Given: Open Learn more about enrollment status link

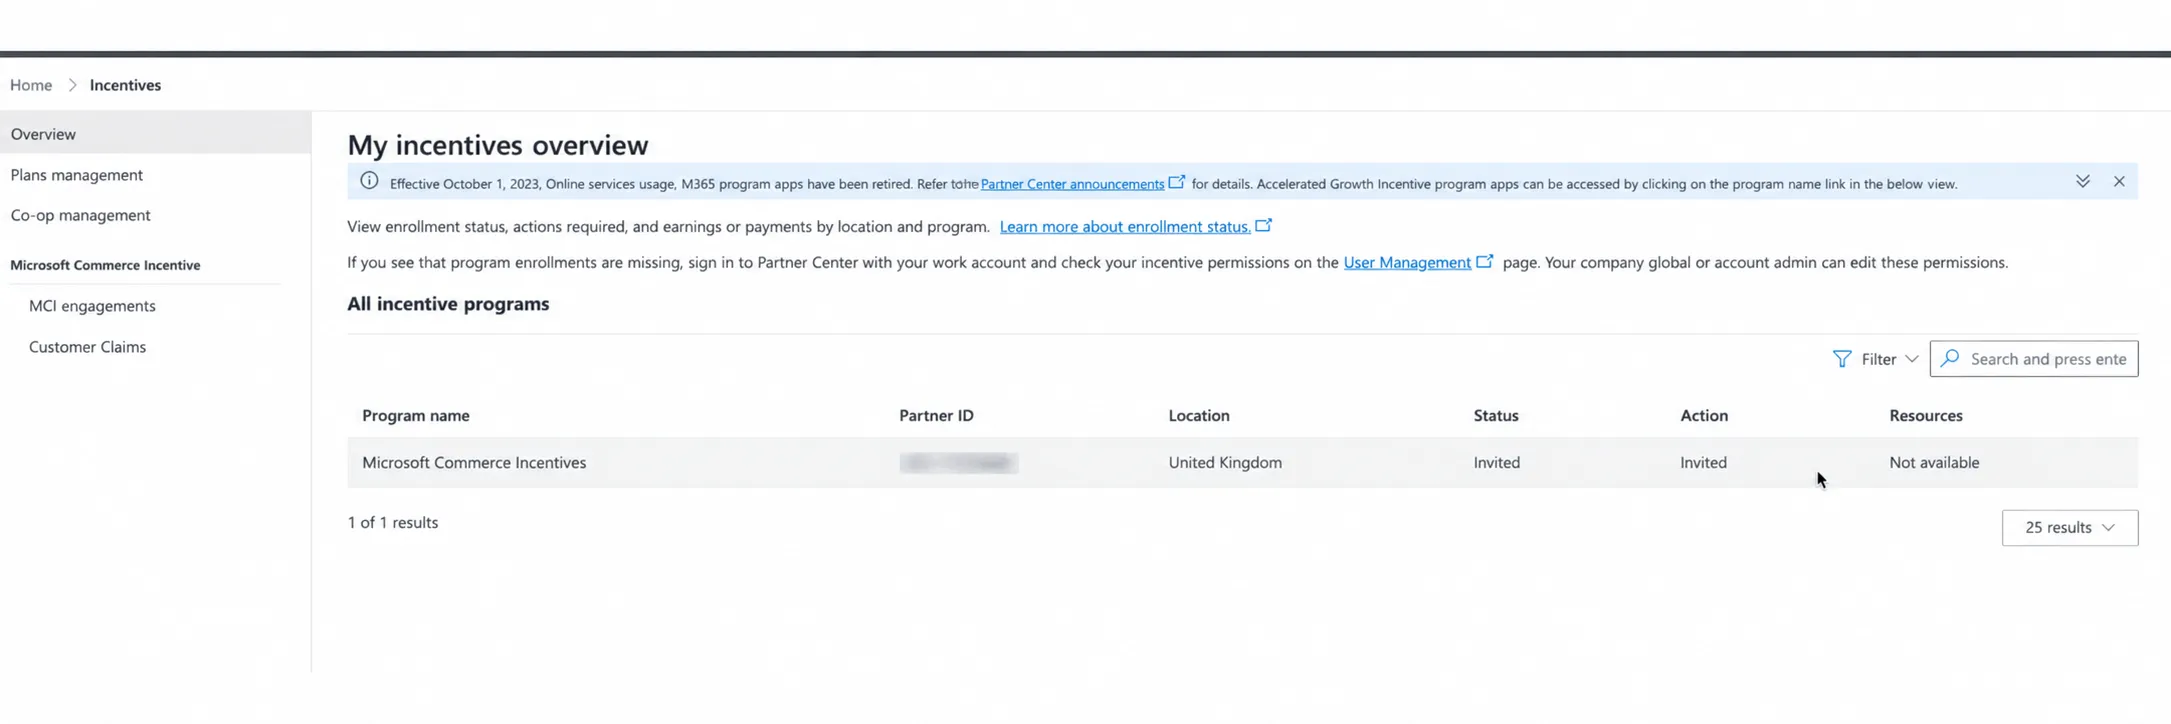Looking at the screenshot, I should 1125,227.
